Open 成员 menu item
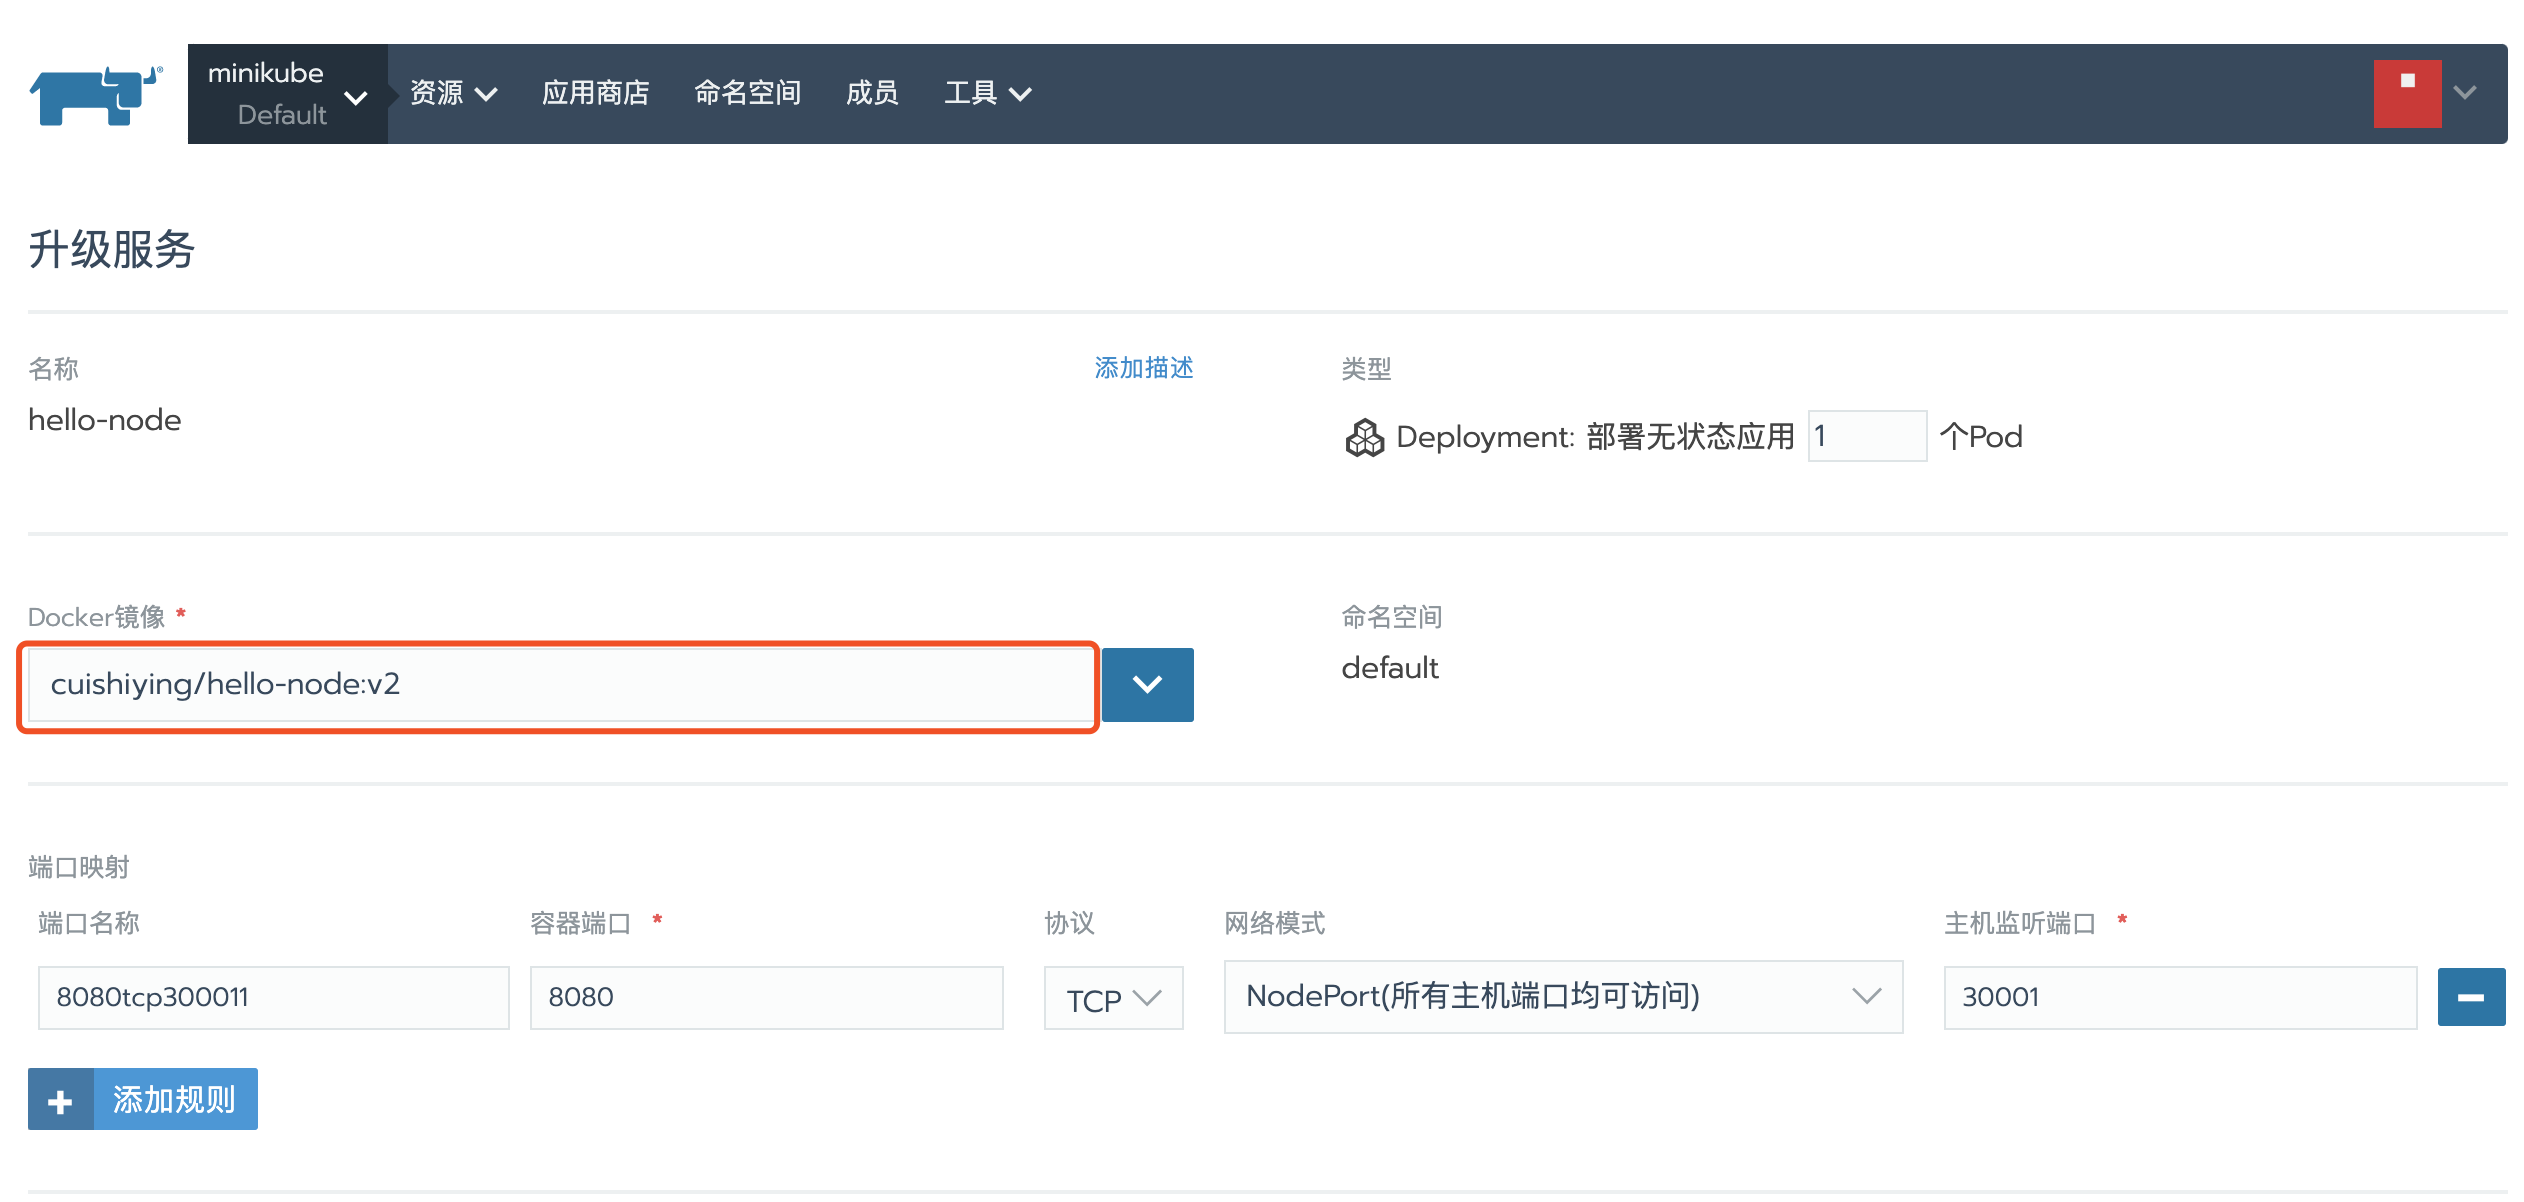Image resolution: width=2524 pixels, height=1202 pixels. tap(871, 93)
